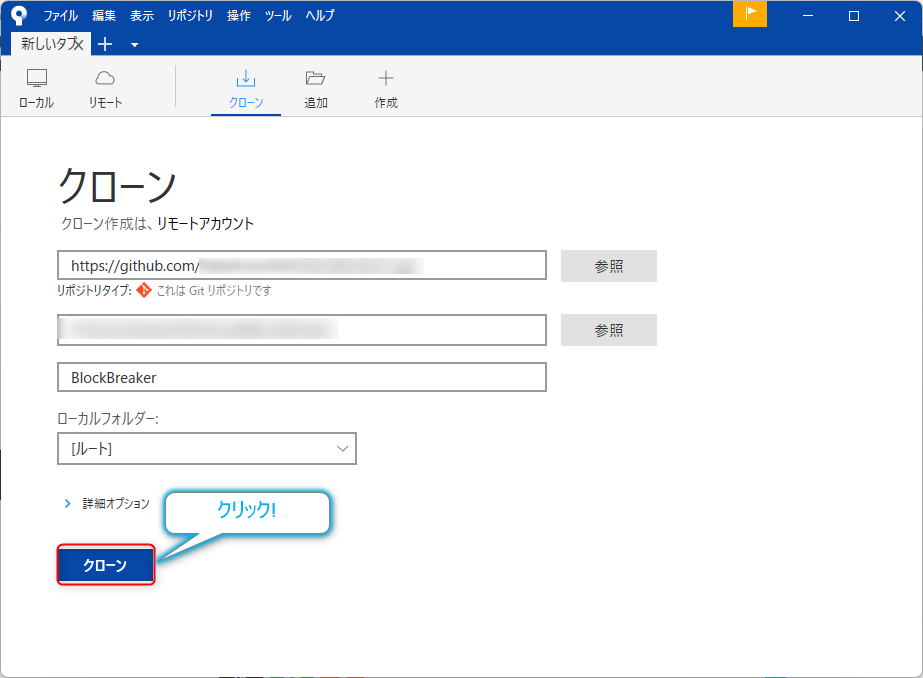Screen dimensions: 923x678
Task: Click 参照 beside the URL field
Action: click(x=608, y=266)
